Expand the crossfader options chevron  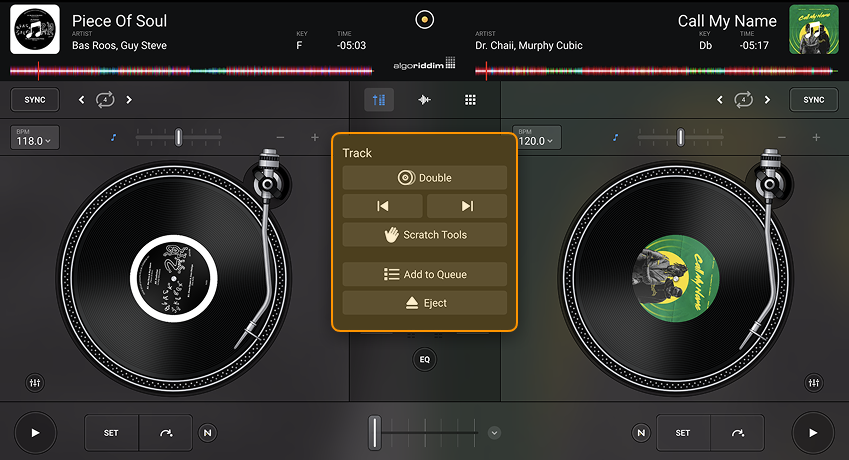[494, 433]
